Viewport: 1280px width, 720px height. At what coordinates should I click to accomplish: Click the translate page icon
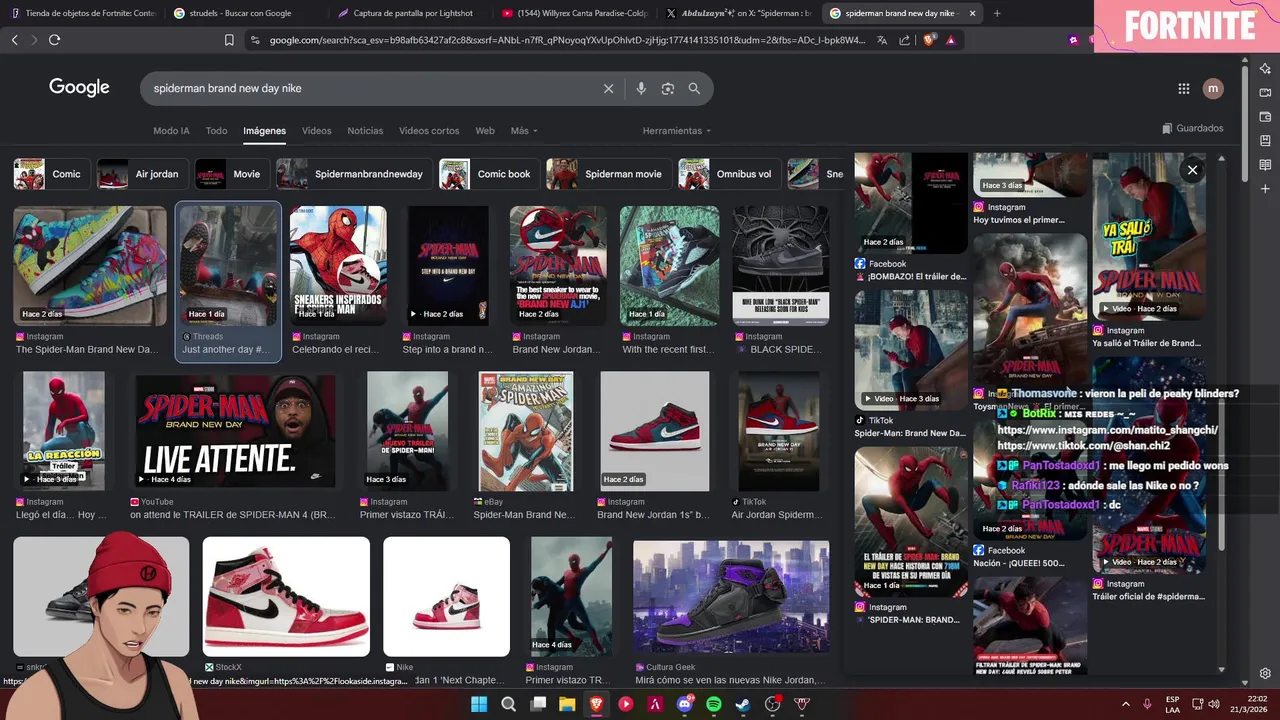[882, 40]
